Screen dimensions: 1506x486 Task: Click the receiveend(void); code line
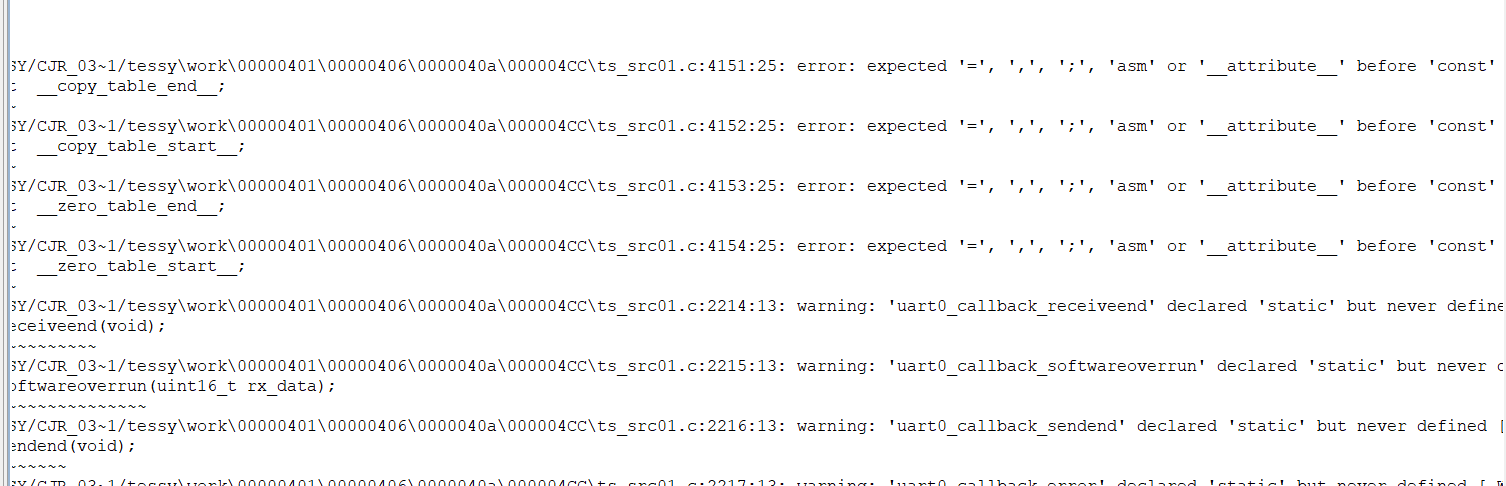[x=87, y=326]
